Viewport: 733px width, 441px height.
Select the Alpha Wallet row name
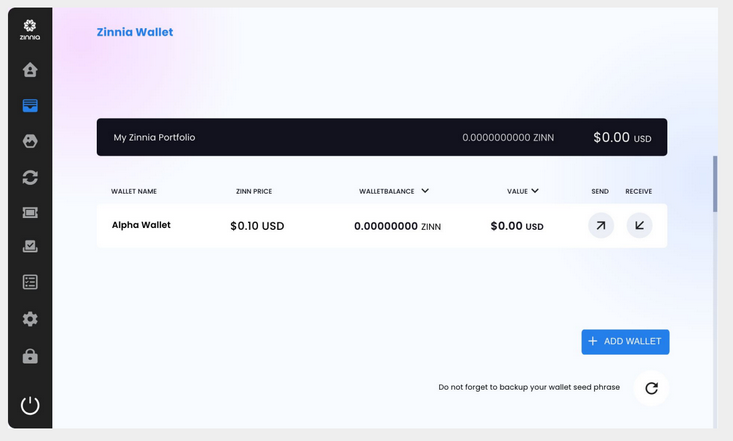click(141, 225)
